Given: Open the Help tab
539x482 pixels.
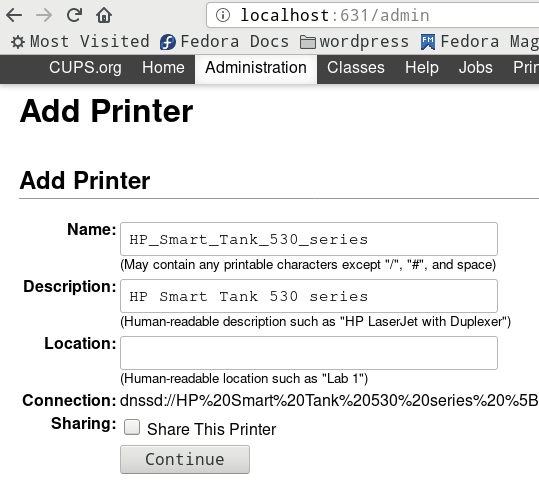Looking at the screenshot, I should coord(422,67).
